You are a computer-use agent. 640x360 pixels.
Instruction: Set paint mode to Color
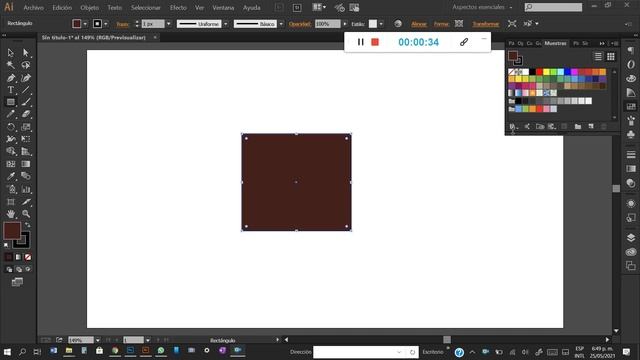[x=9, y=257]
